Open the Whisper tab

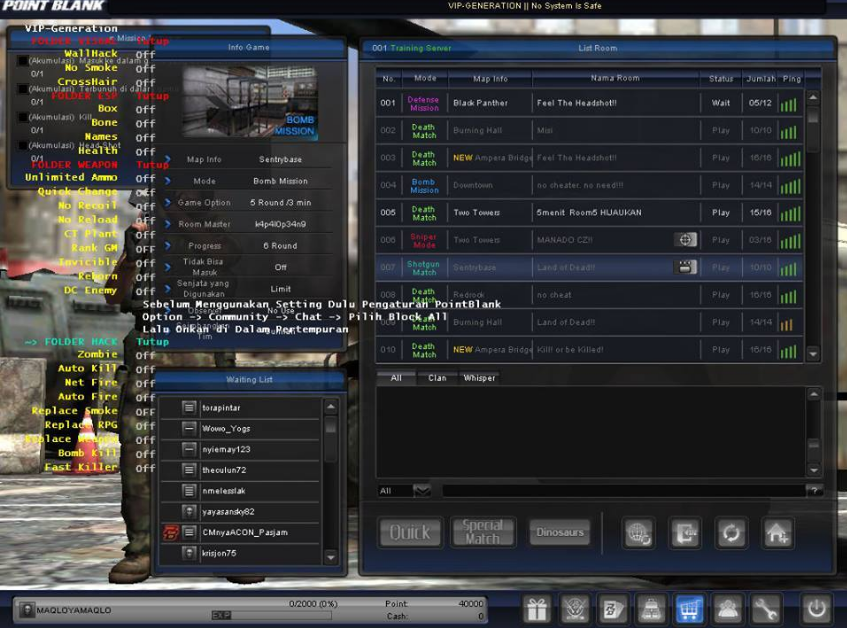point(479,378)
